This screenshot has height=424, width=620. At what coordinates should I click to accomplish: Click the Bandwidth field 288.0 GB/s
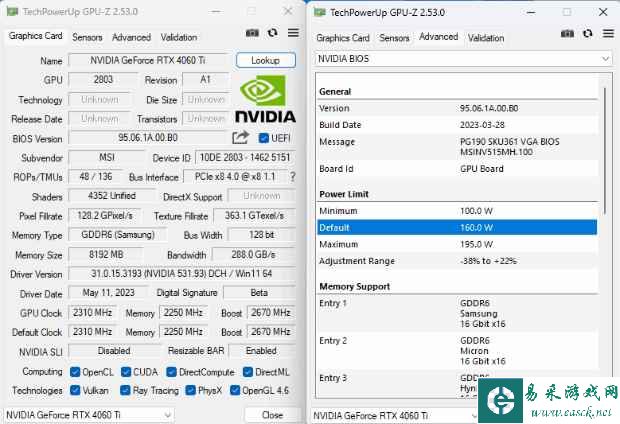pyautogui.click(x=253, y=254)
